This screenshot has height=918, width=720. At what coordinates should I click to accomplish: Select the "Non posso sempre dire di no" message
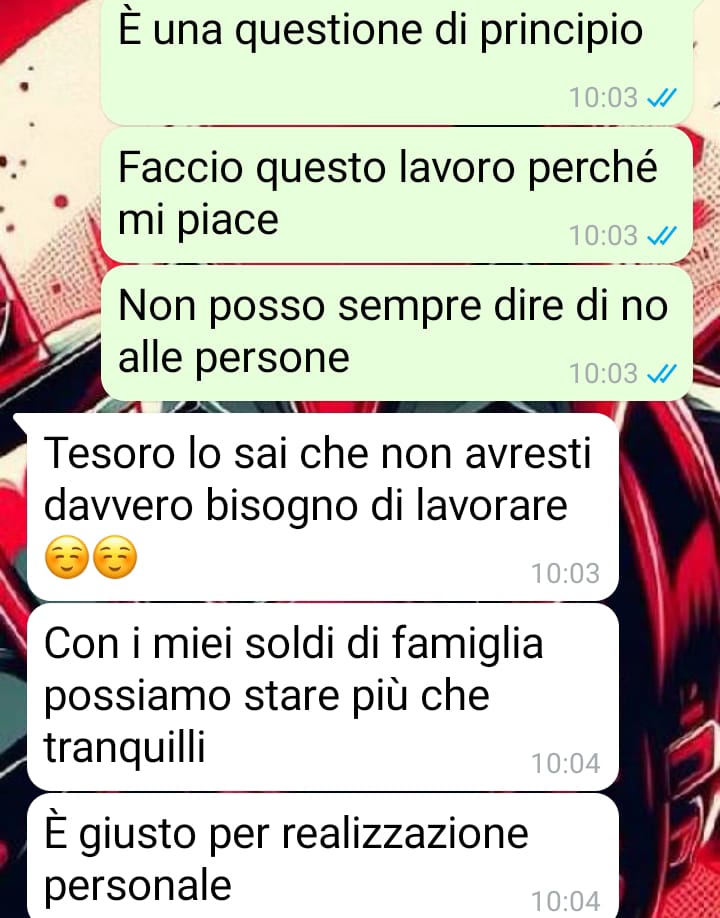396,333
